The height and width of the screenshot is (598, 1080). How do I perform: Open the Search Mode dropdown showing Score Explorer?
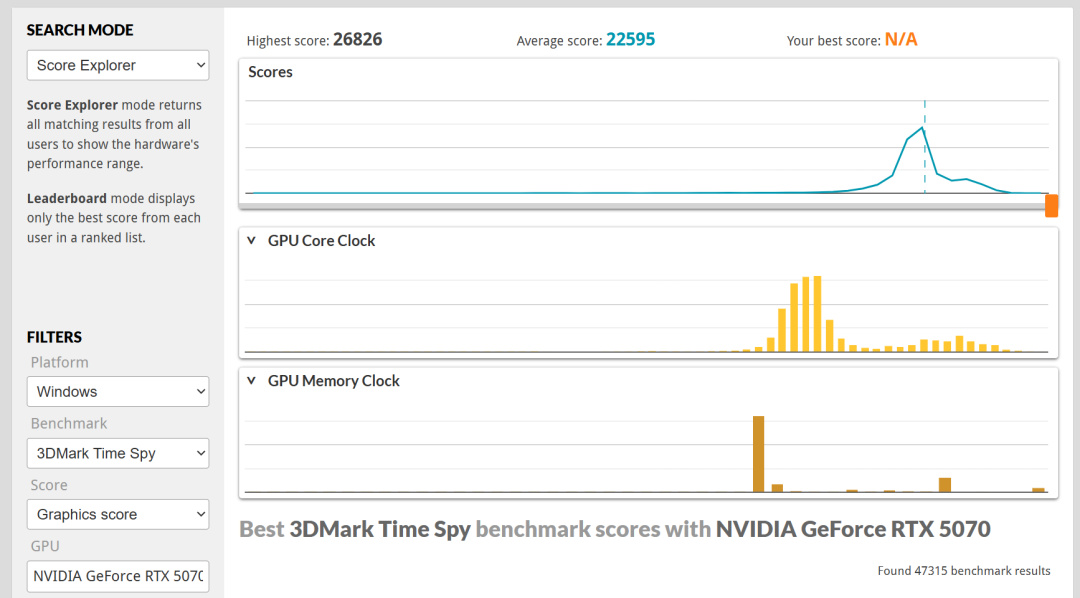pyautogui.click(x=118, y=65)
